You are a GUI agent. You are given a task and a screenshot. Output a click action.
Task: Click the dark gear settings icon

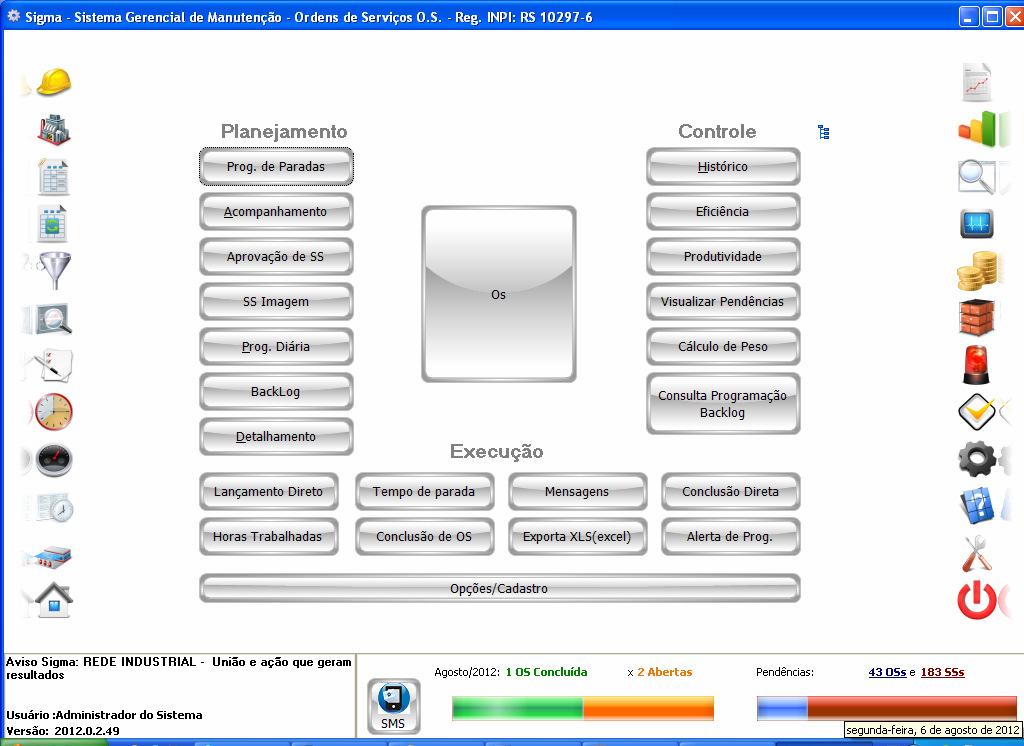pyautogui.click(x=977, y=459)
